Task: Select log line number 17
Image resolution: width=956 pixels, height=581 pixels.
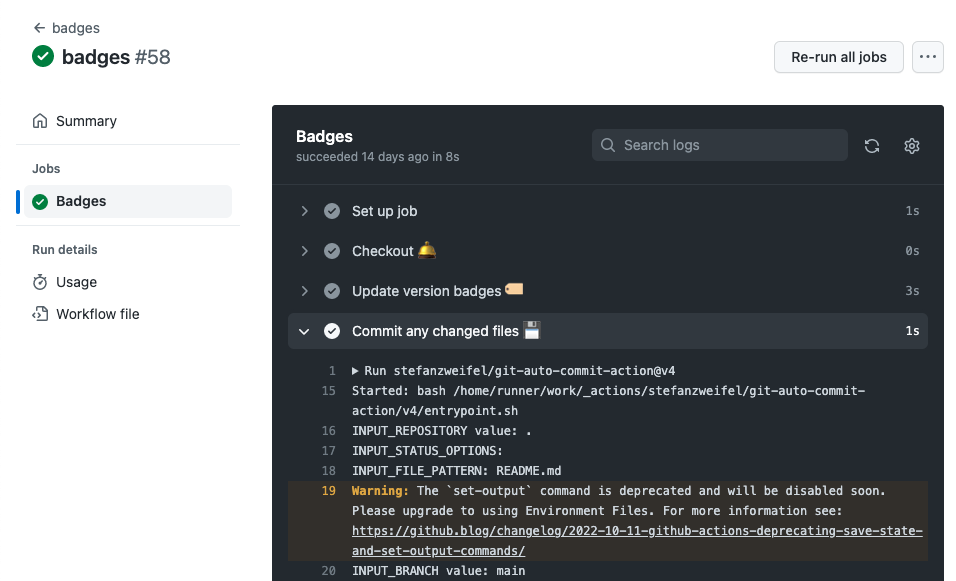Action: [329, 451]
